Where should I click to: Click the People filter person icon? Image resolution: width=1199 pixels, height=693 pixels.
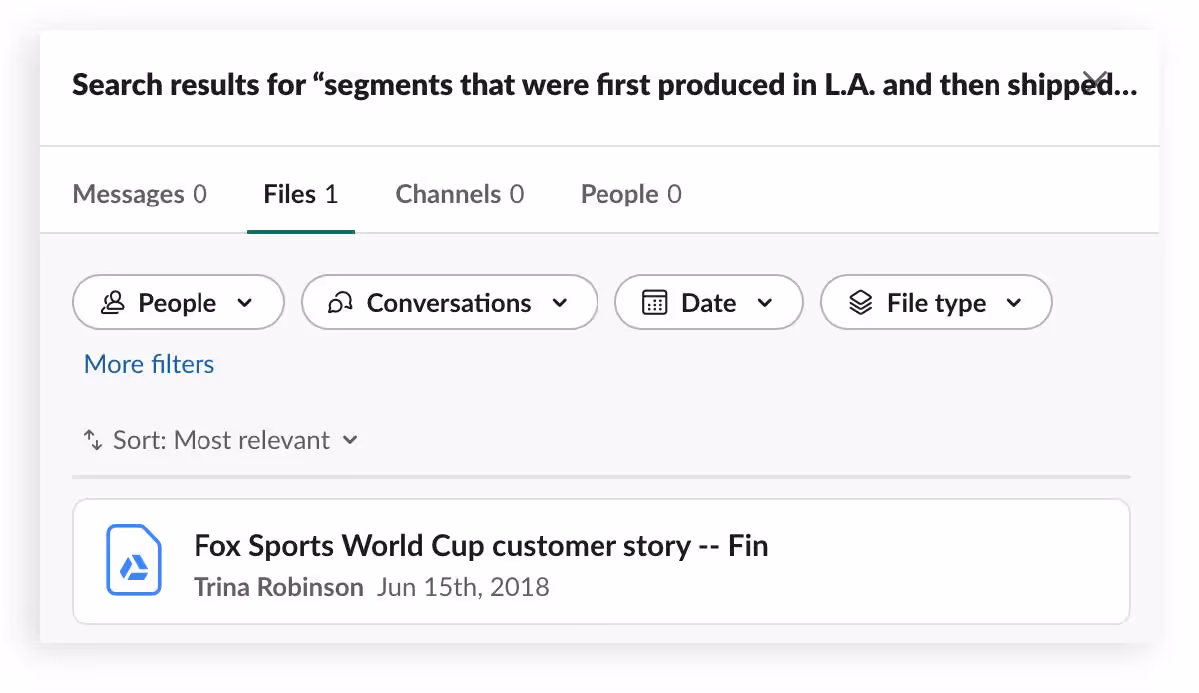(x=113, y=303)
